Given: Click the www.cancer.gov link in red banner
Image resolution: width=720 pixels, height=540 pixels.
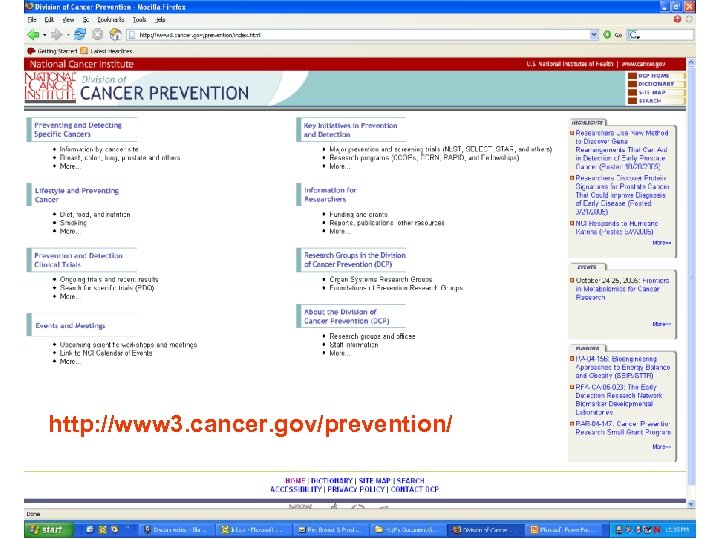Looking at the screenshot, I should [x=643, y=64].
